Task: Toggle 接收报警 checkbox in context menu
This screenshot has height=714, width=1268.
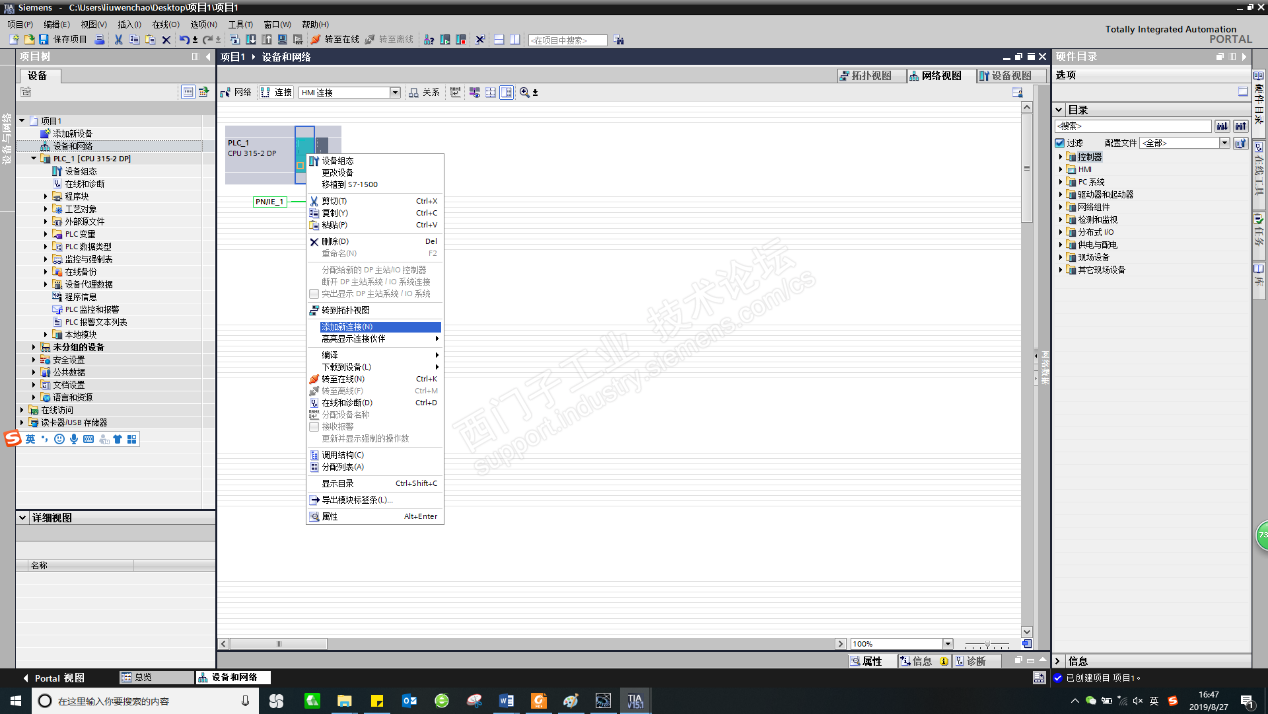Action: pos(314,426)
